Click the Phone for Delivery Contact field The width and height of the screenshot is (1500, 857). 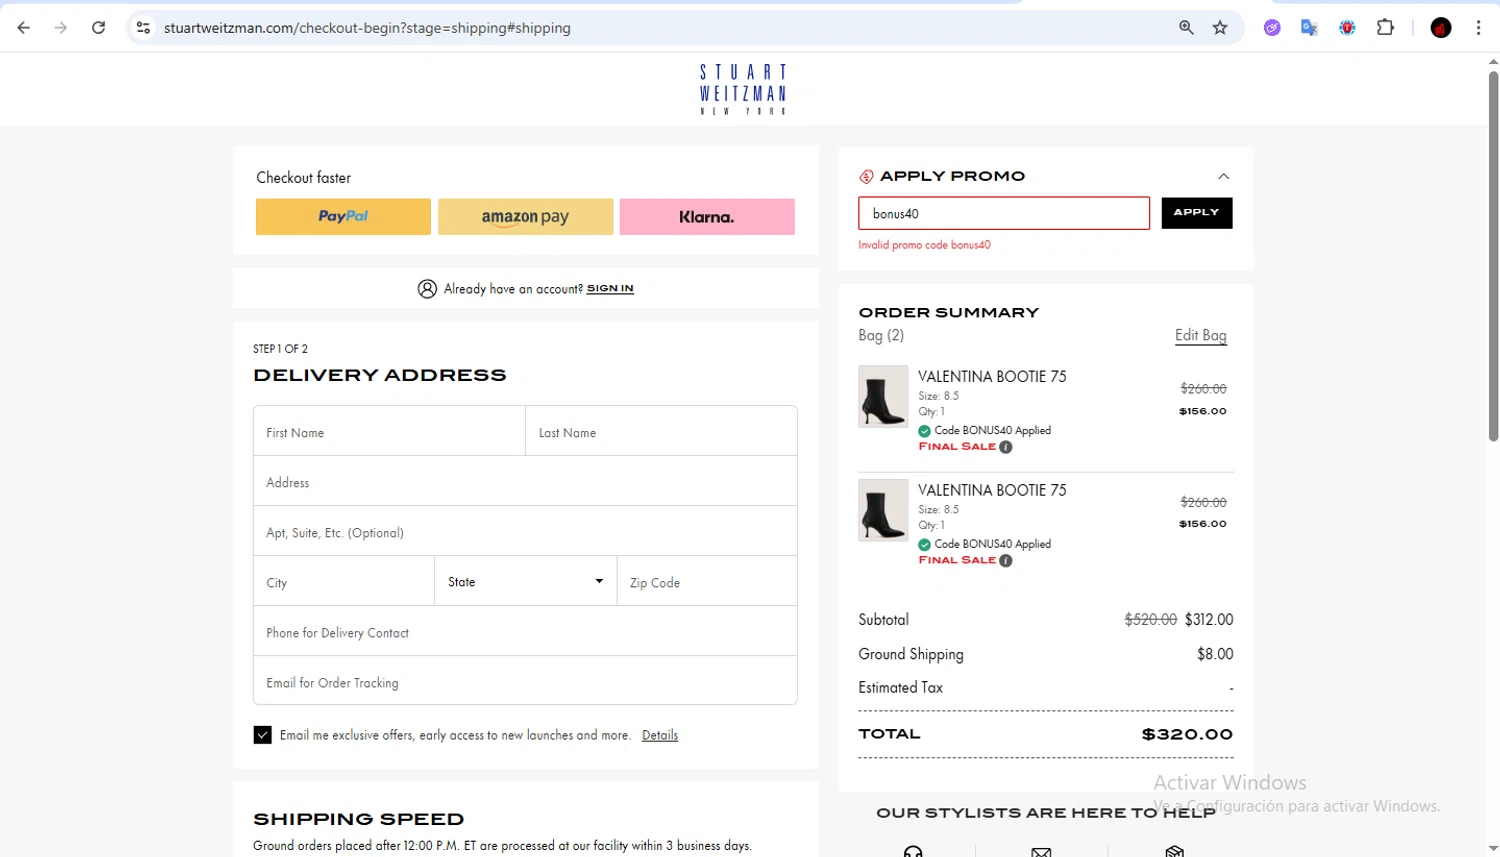coord(525,631)
